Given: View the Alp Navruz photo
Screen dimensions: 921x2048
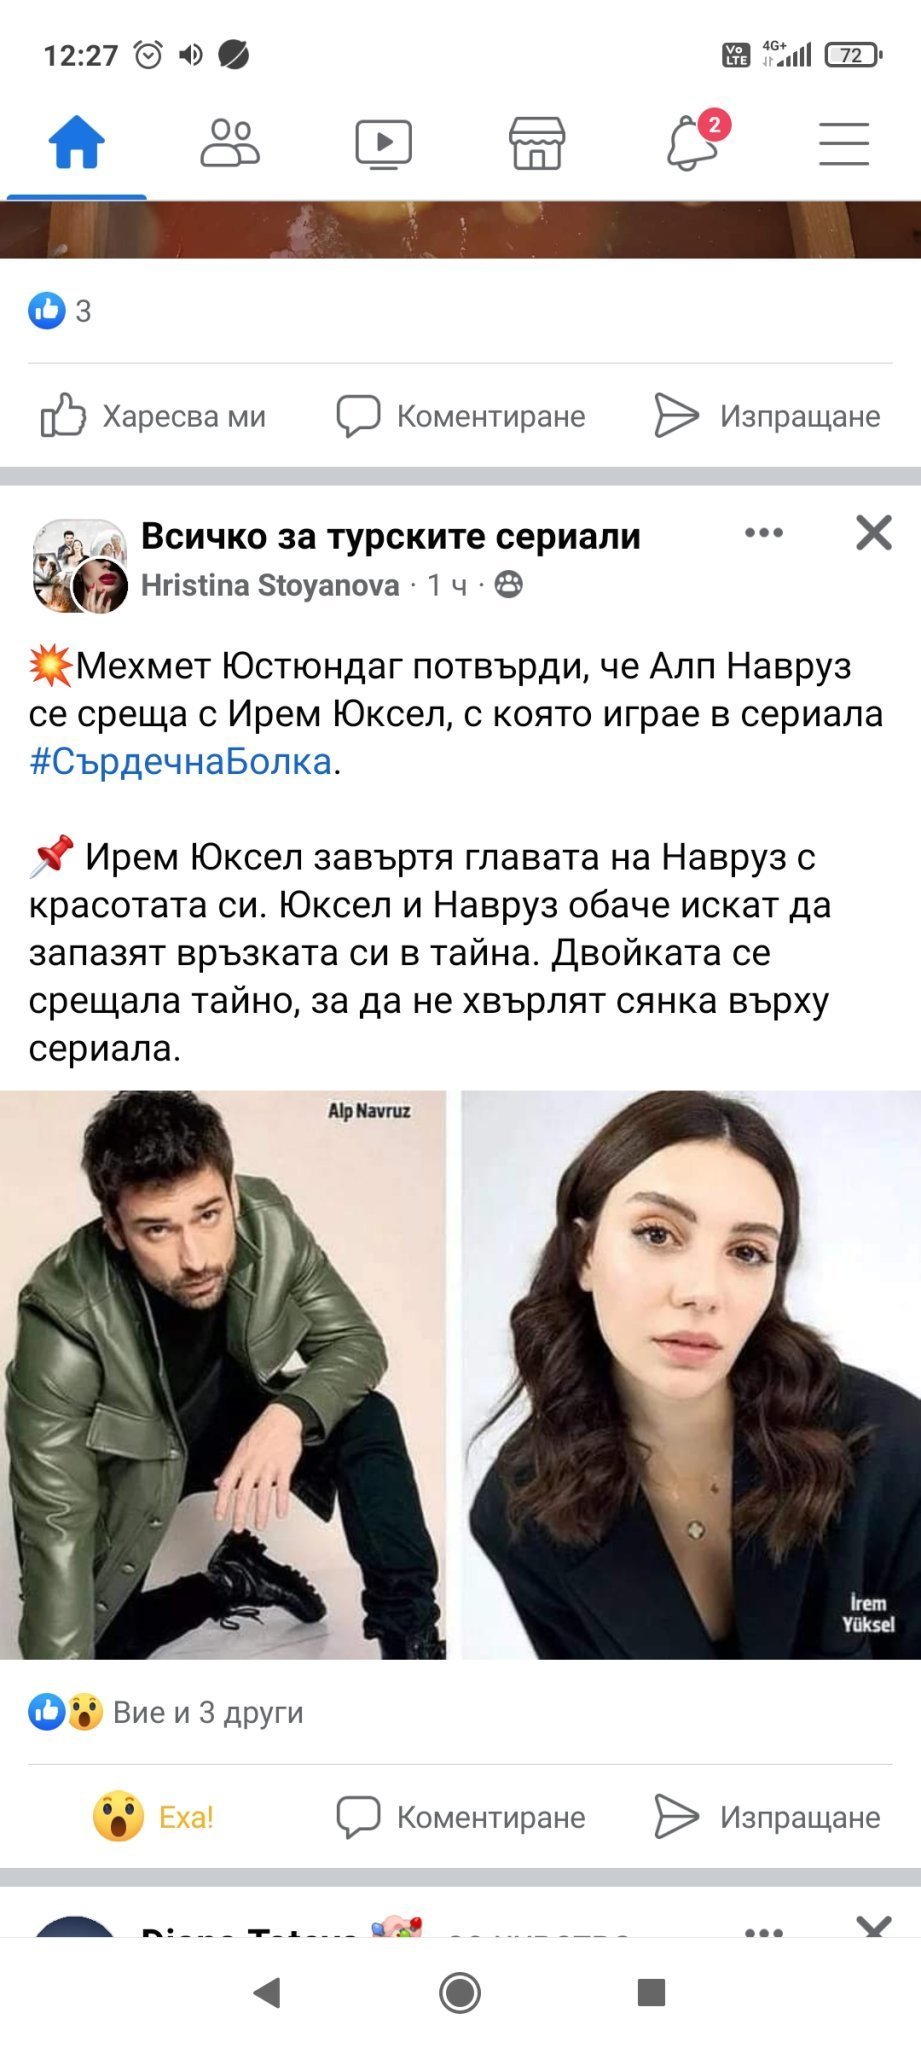Looking at the screenshot, I should [223, 1374].
